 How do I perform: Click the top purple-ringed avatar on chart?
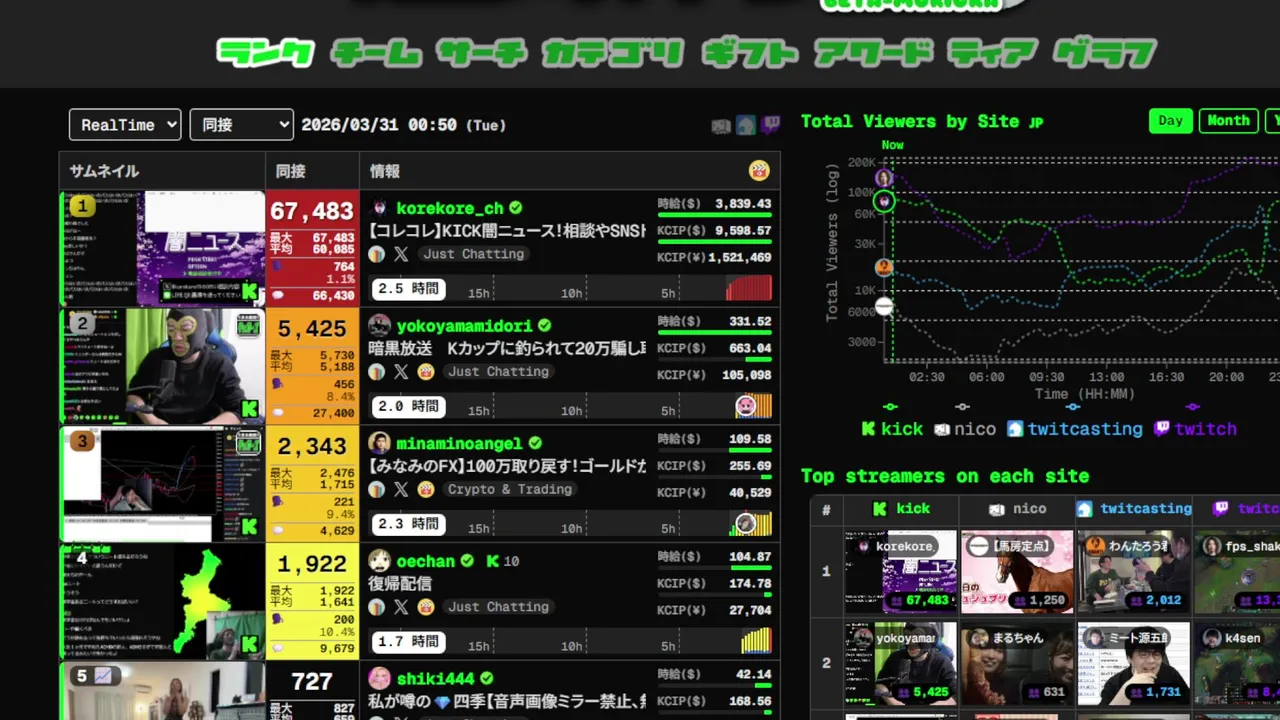pos(884,179)
